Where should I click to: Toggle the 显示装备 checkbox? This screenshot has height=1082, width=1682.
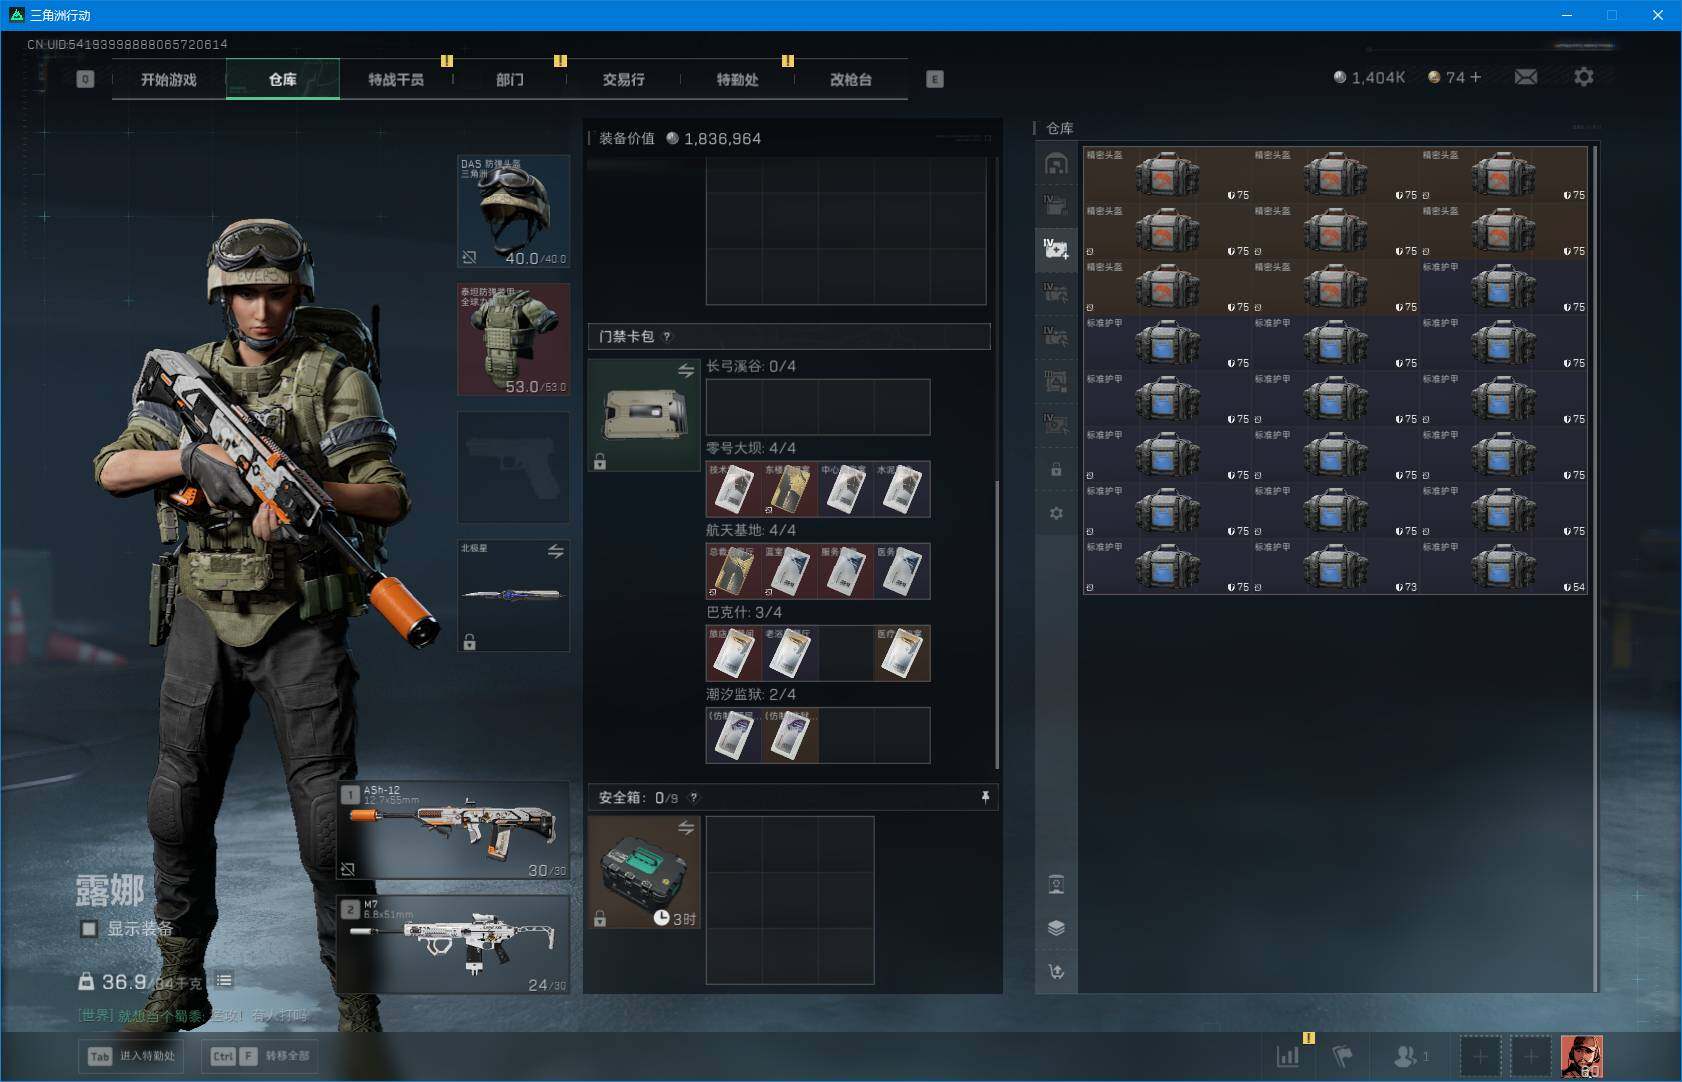89,929
